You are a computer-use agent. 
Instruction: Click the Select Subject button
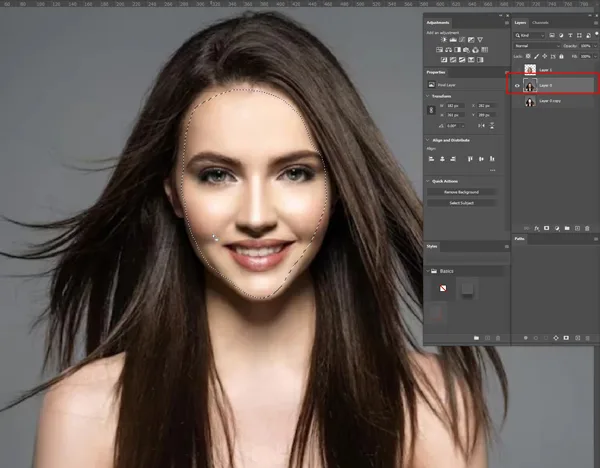[x=461, y=203]
